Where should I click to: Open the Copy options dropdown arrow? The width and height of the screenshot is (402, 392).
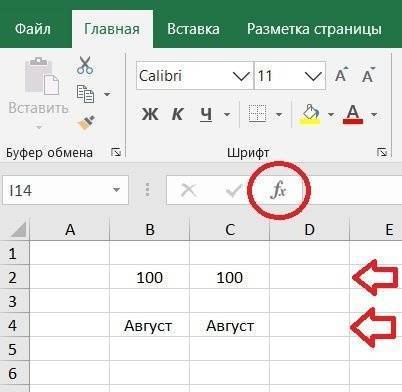click(x=107, y=95)
